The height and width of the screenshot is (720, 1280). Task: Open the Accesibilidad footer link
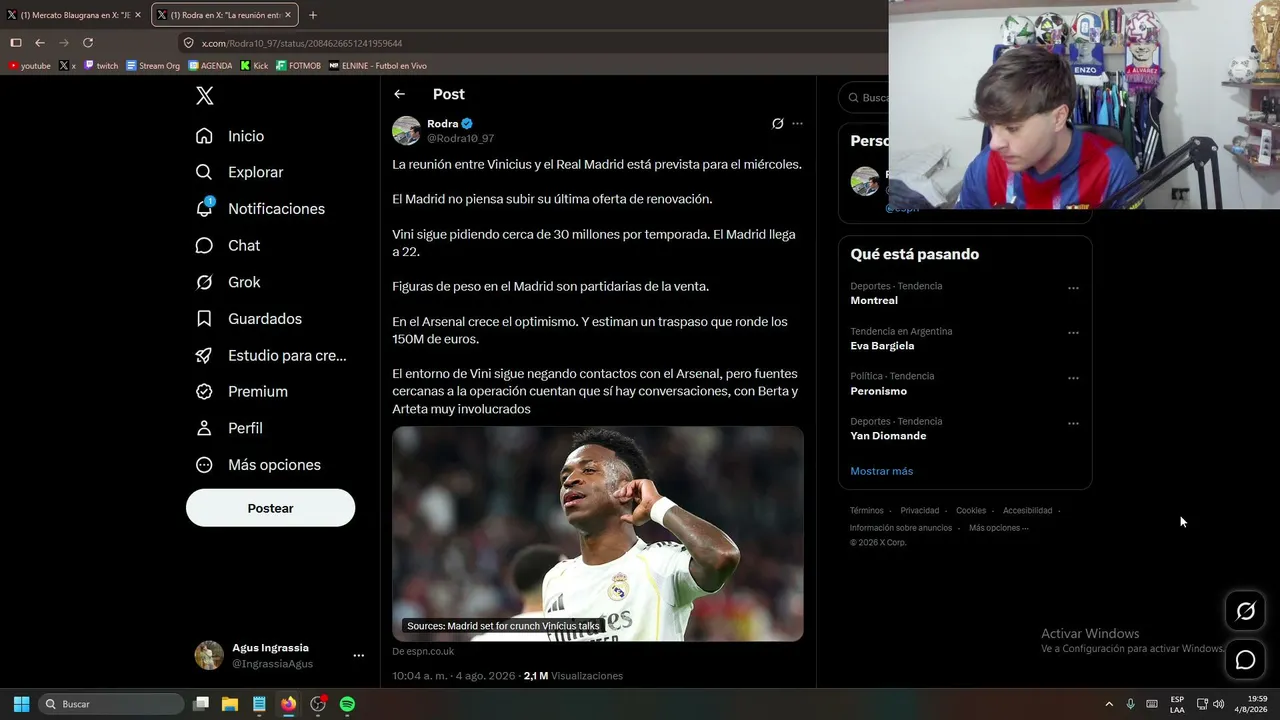click(1028, 511)
